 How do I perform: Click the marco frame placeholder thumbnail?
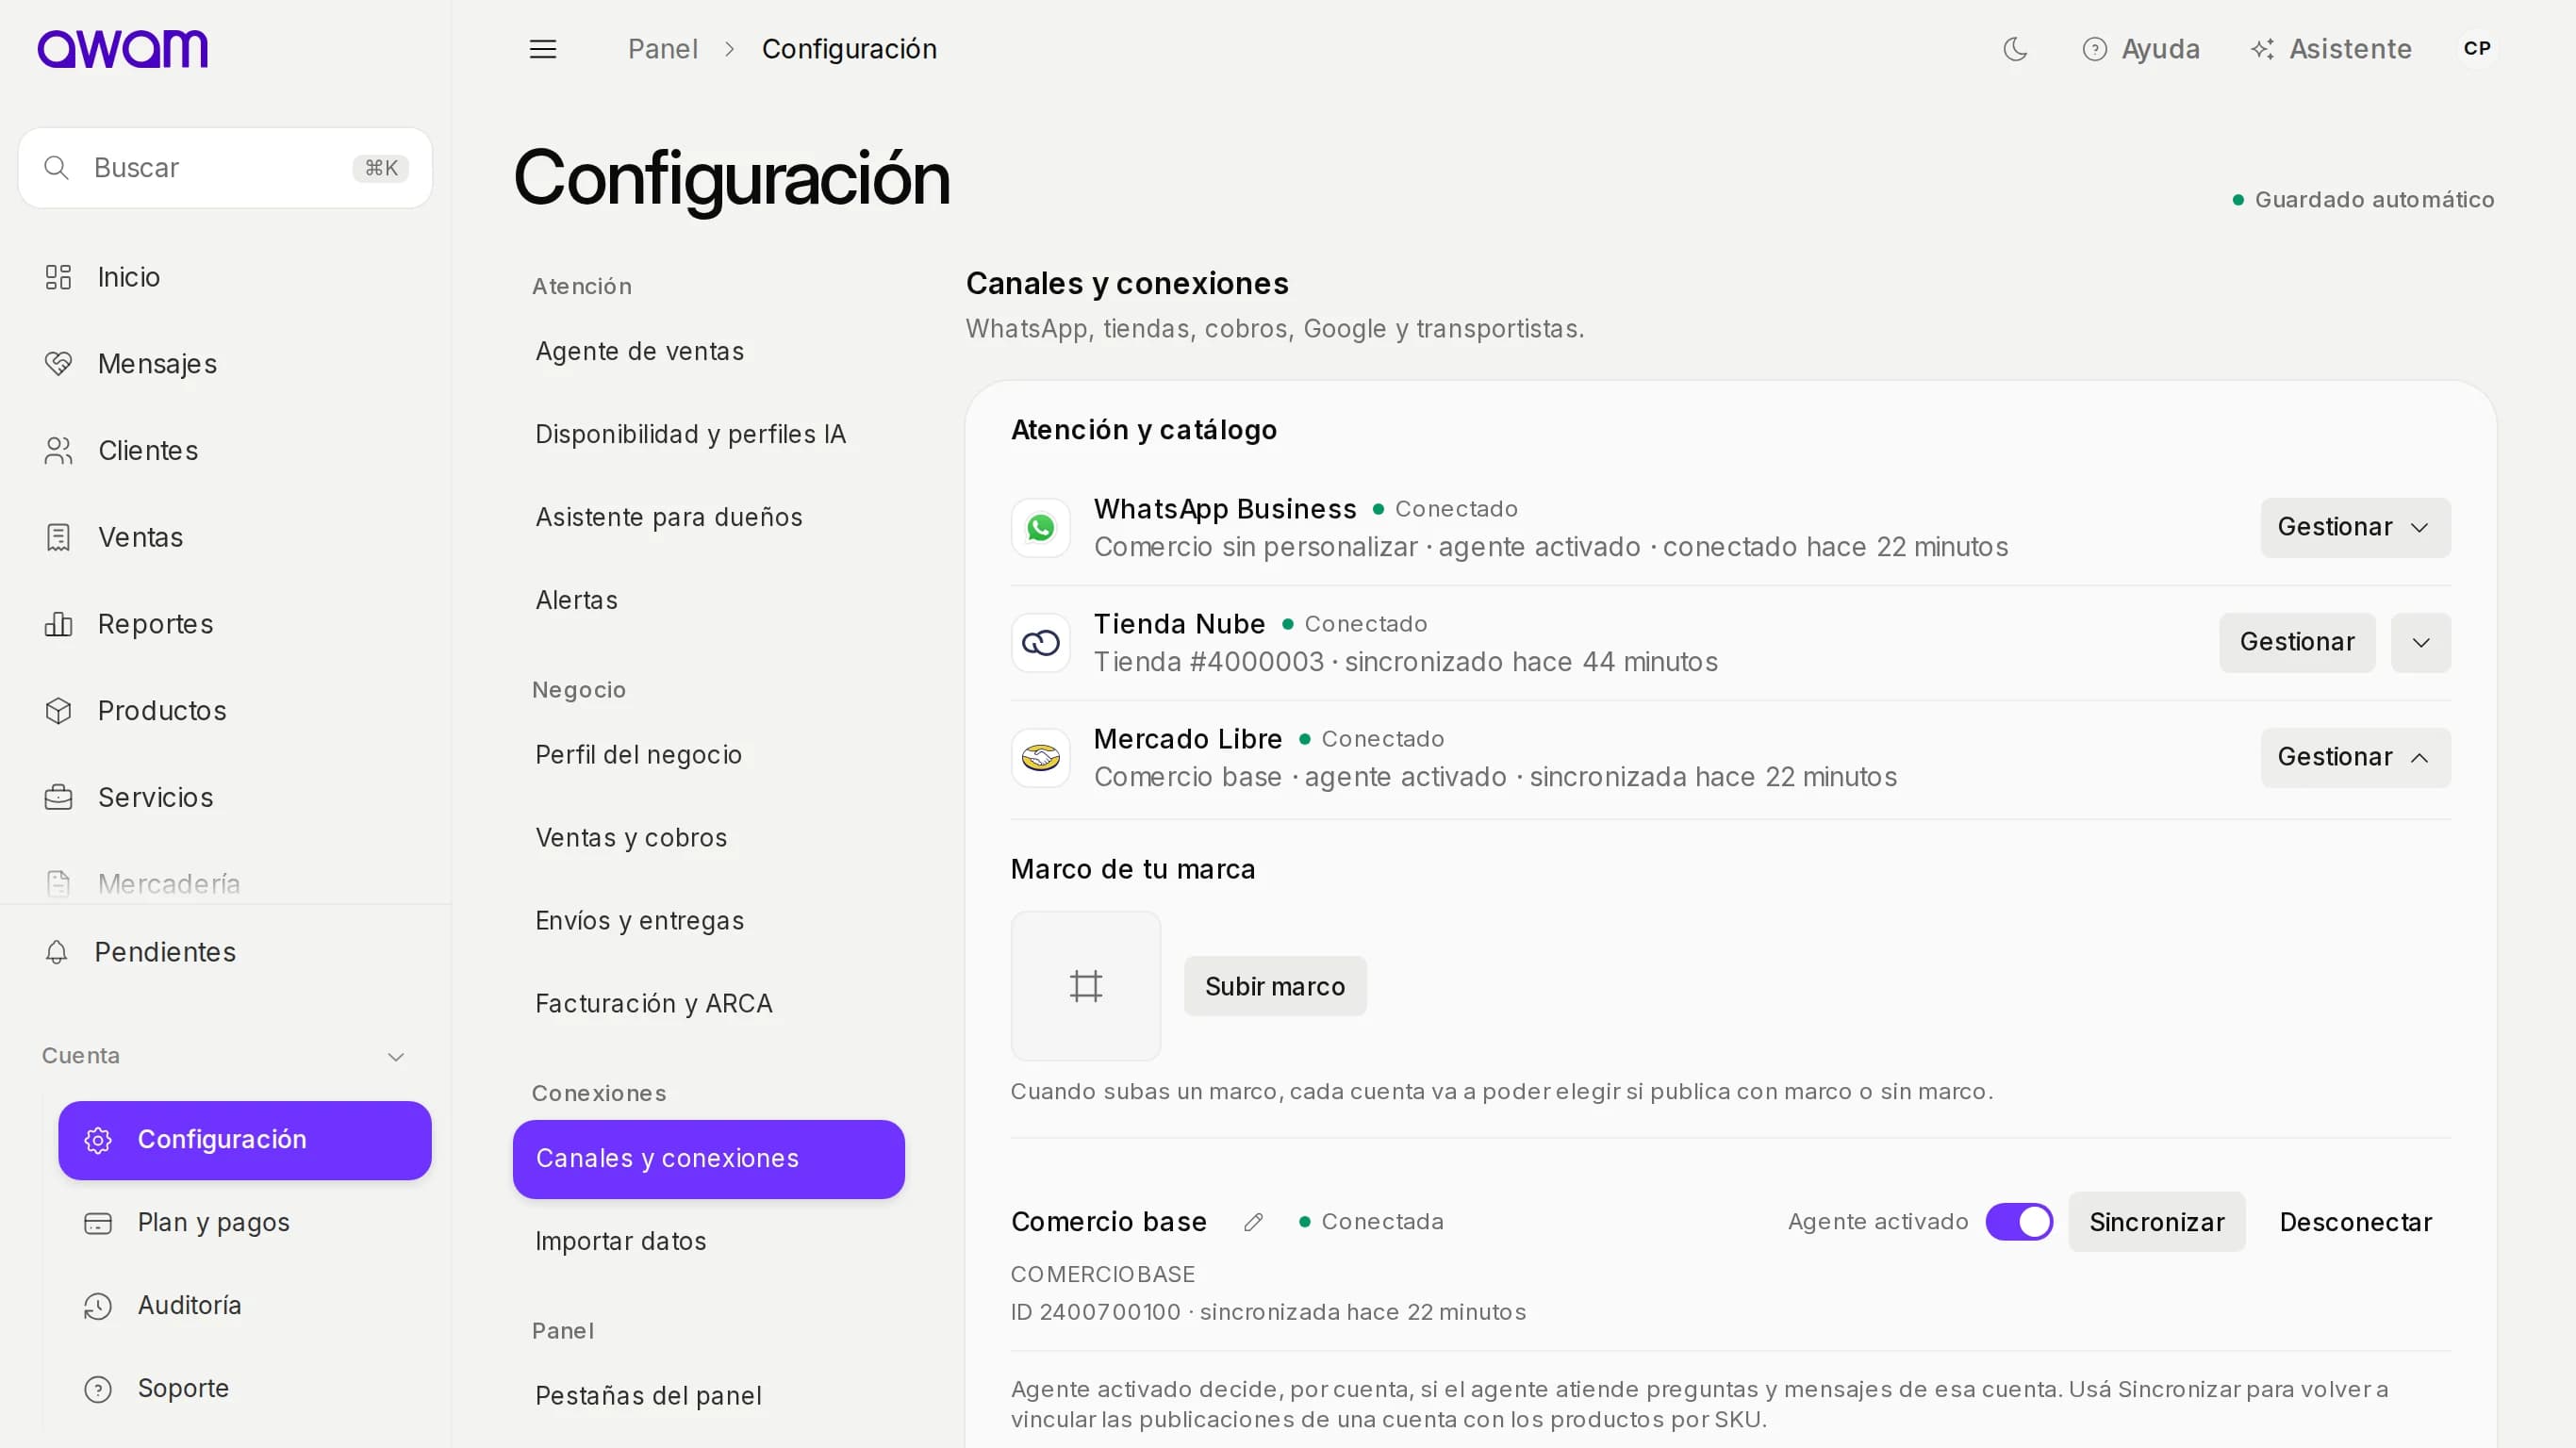[1085, 986]
